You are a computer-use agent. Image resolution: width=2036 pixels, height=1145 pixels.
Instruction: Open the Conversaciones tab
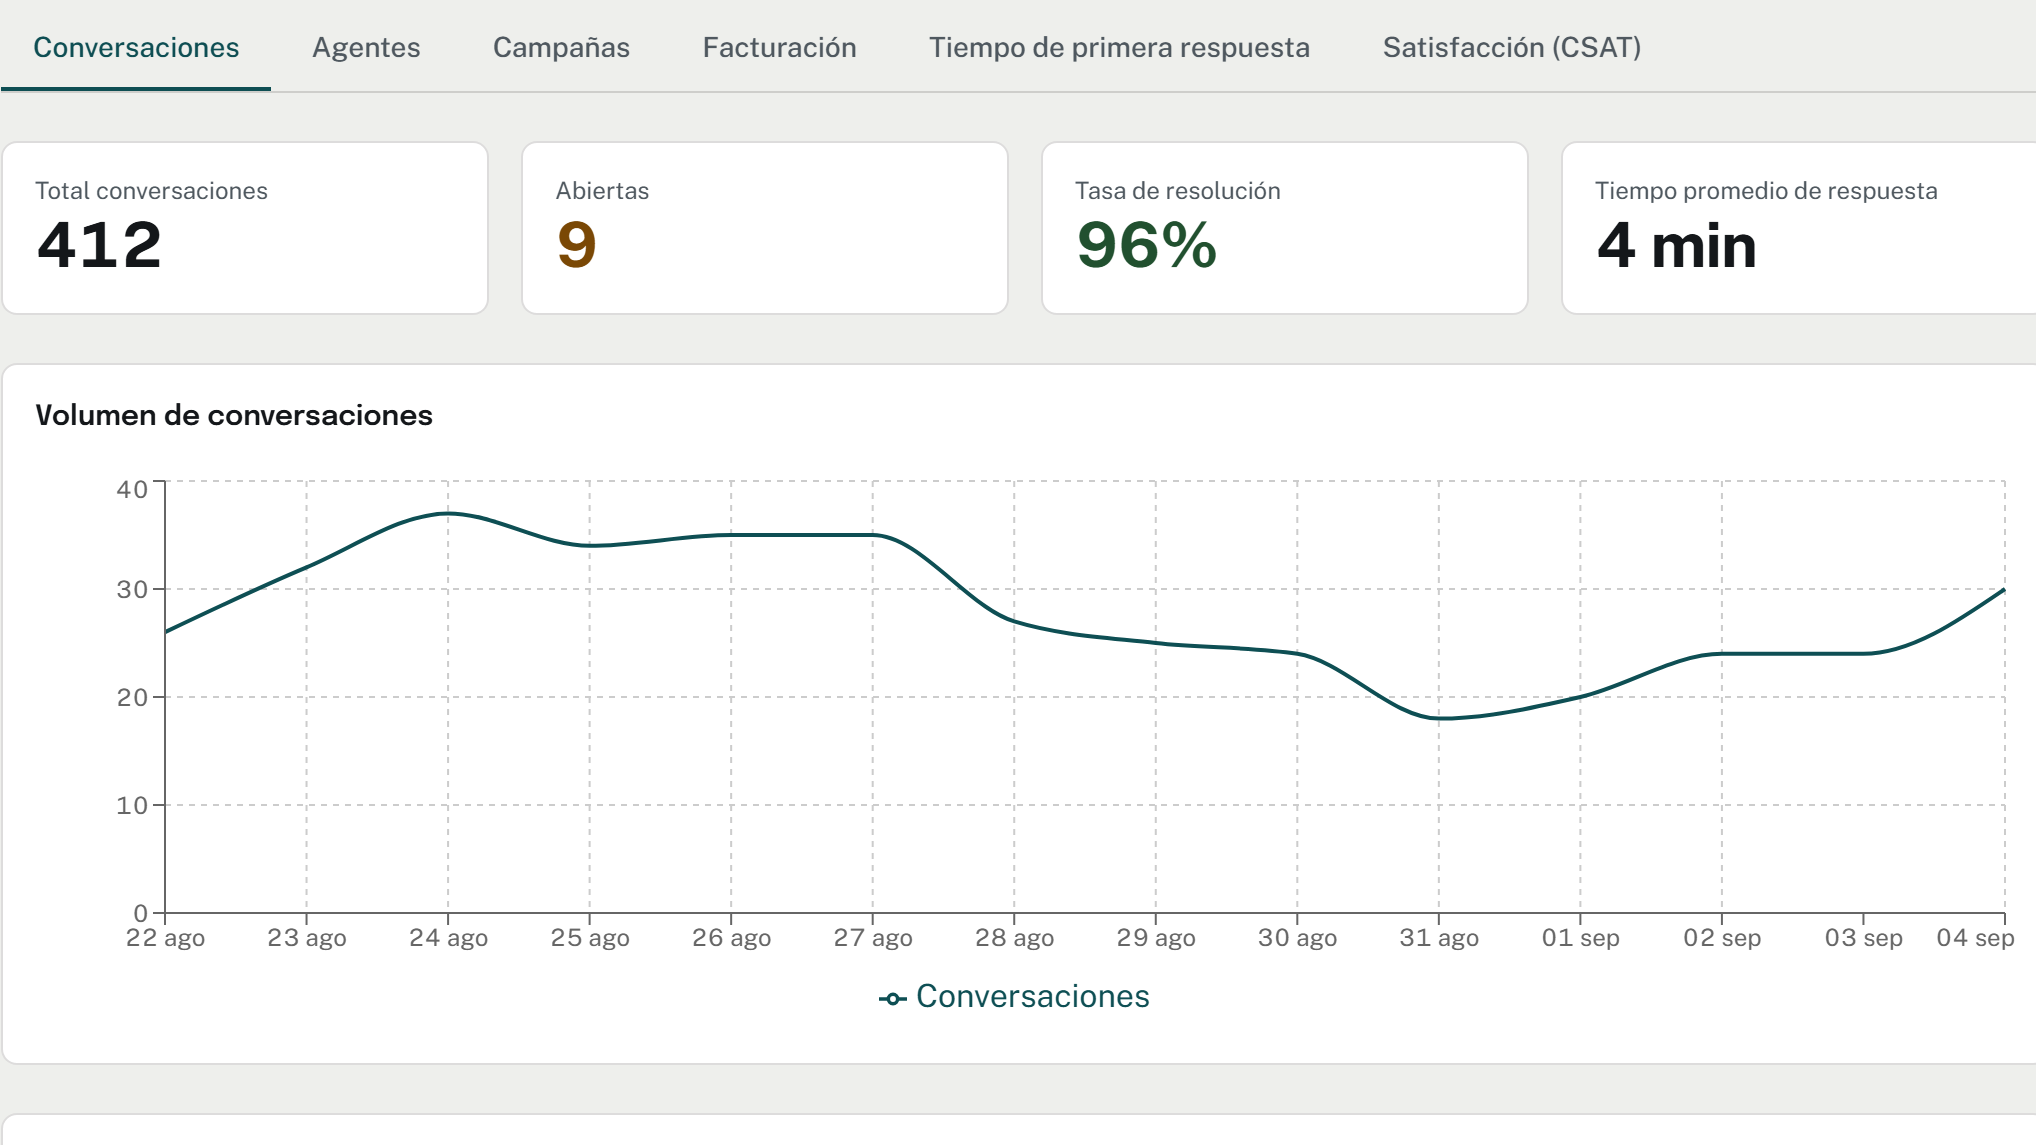(136, 47)
